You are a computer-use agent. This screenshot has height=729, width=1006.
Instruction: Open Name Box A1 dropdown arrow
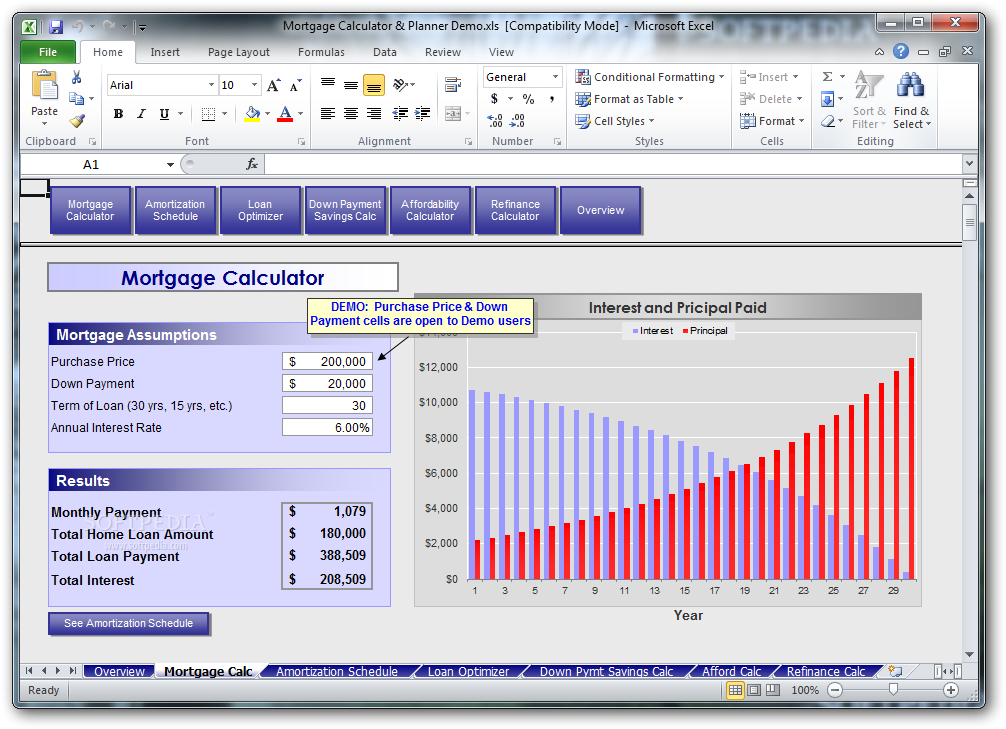tap(170, 165)
